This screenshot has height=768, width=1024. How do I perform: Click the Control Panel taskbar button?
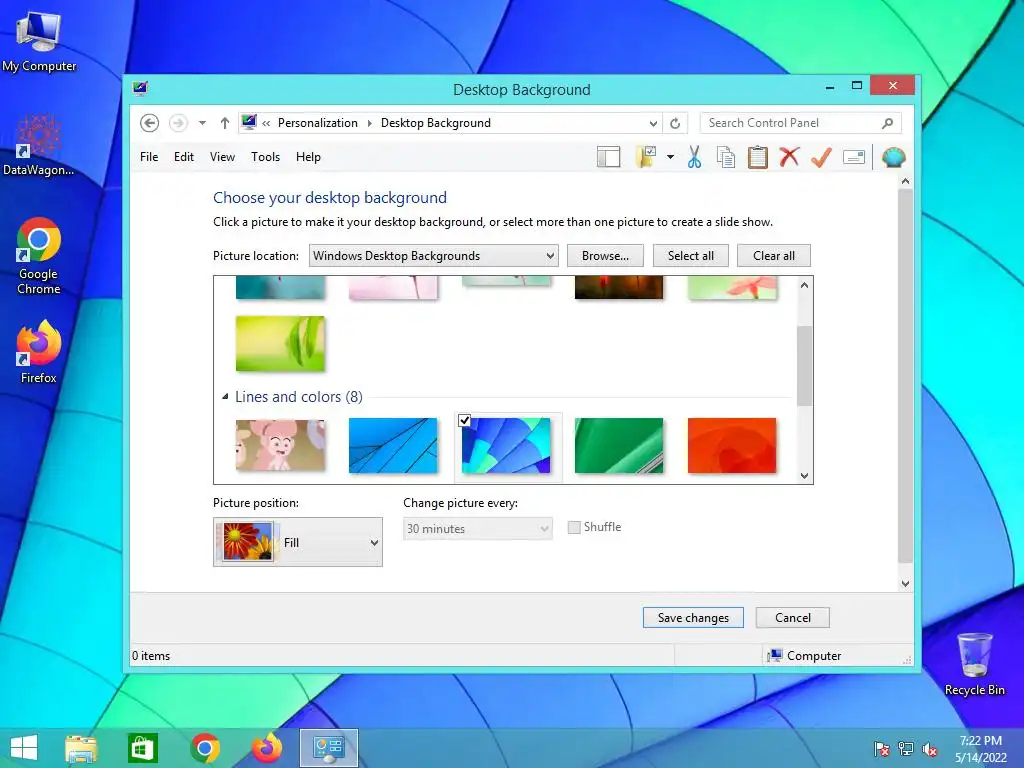coord(328,748)
